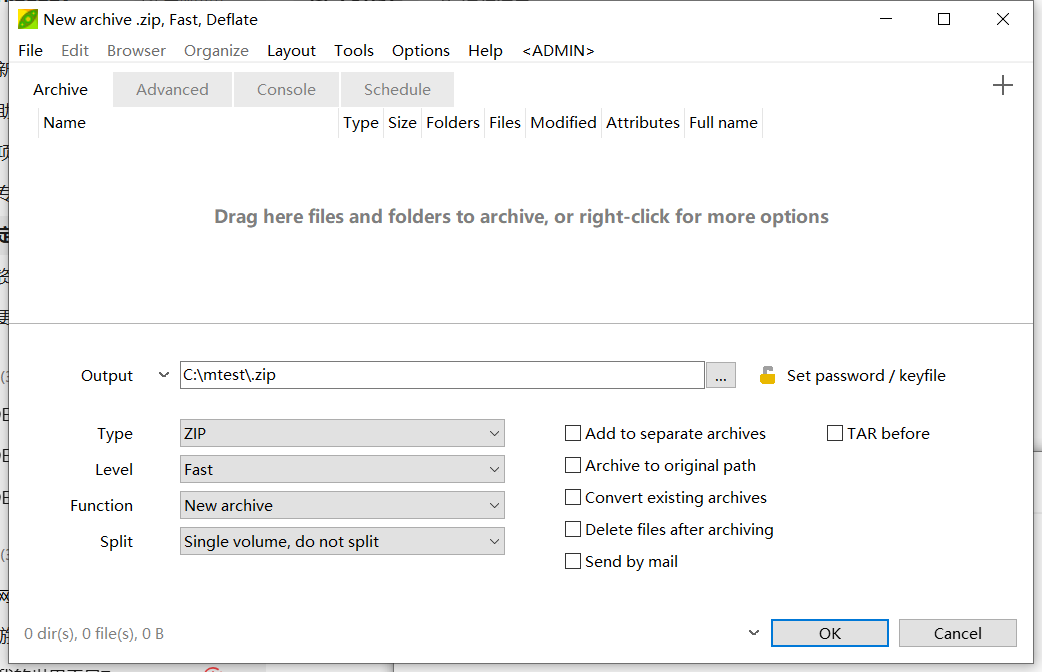The height and width of the screenshot is (672, 1042).
Task: Click the padlock icon for password
Action: pos(768,376)
